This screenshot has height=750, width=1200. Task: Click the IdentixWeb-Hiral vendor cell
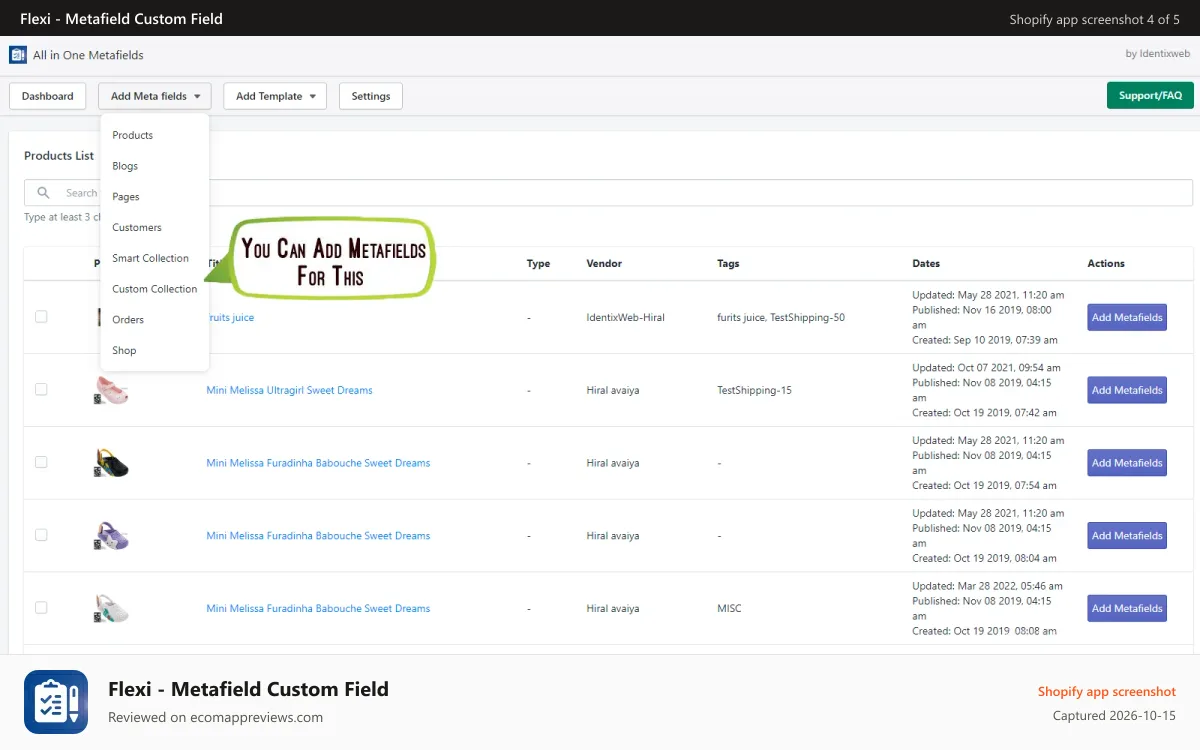click(625, 317)
